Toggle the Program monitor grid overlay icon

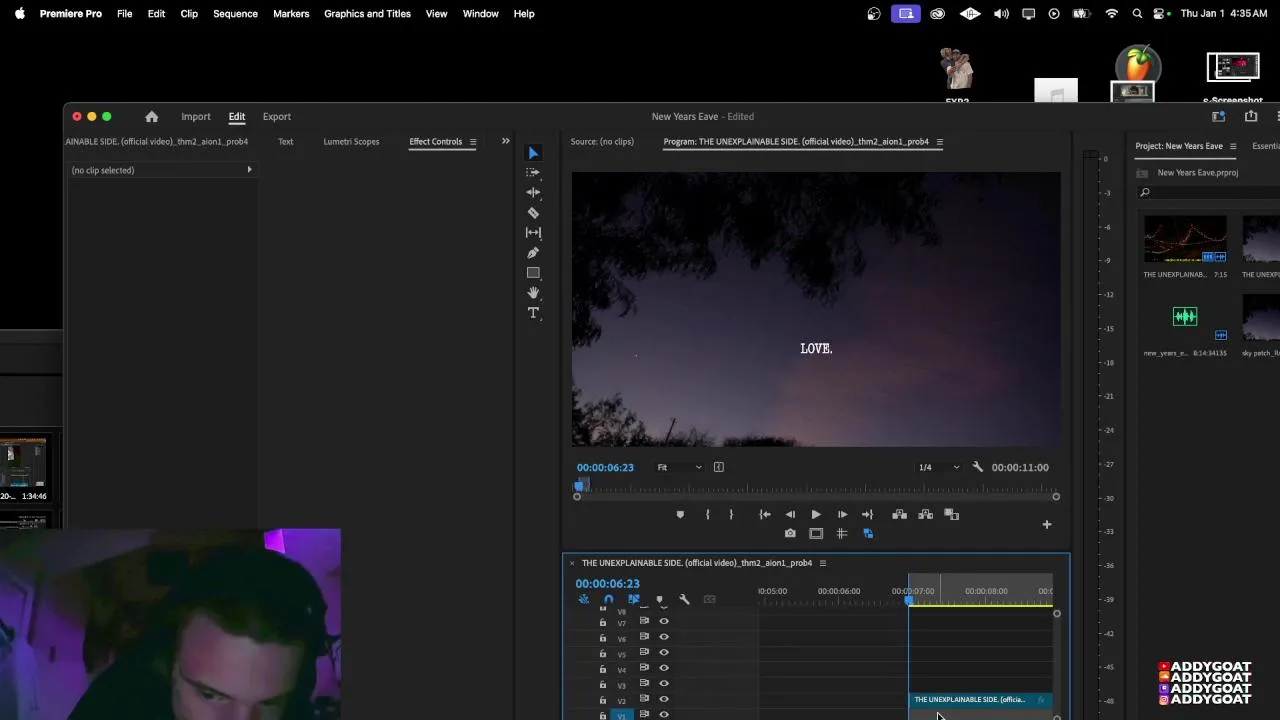pyautogui.click(x=842, y=534)
